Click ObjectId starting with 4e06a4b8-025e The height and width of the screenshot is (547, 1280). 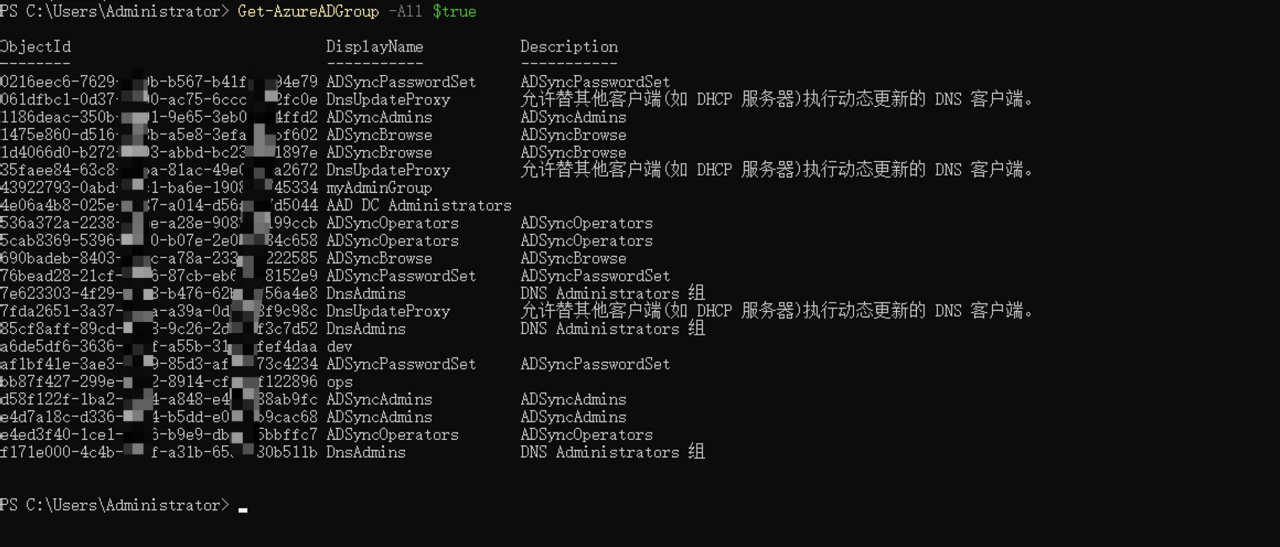tap(159, 206)
